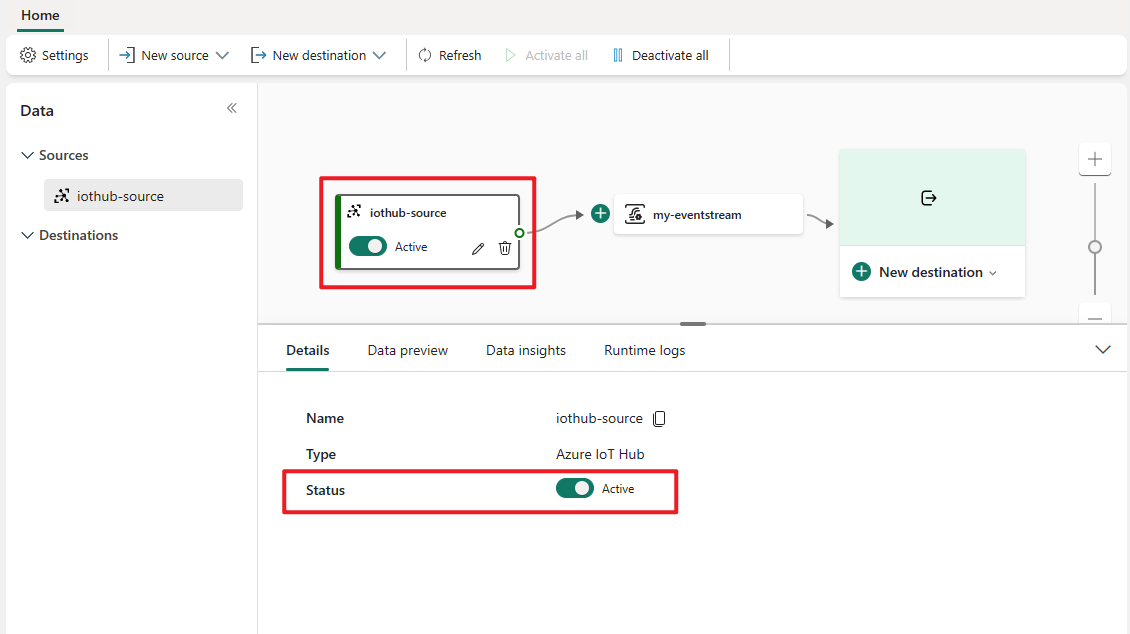Click the Azure IoT Hub type value

600,455
